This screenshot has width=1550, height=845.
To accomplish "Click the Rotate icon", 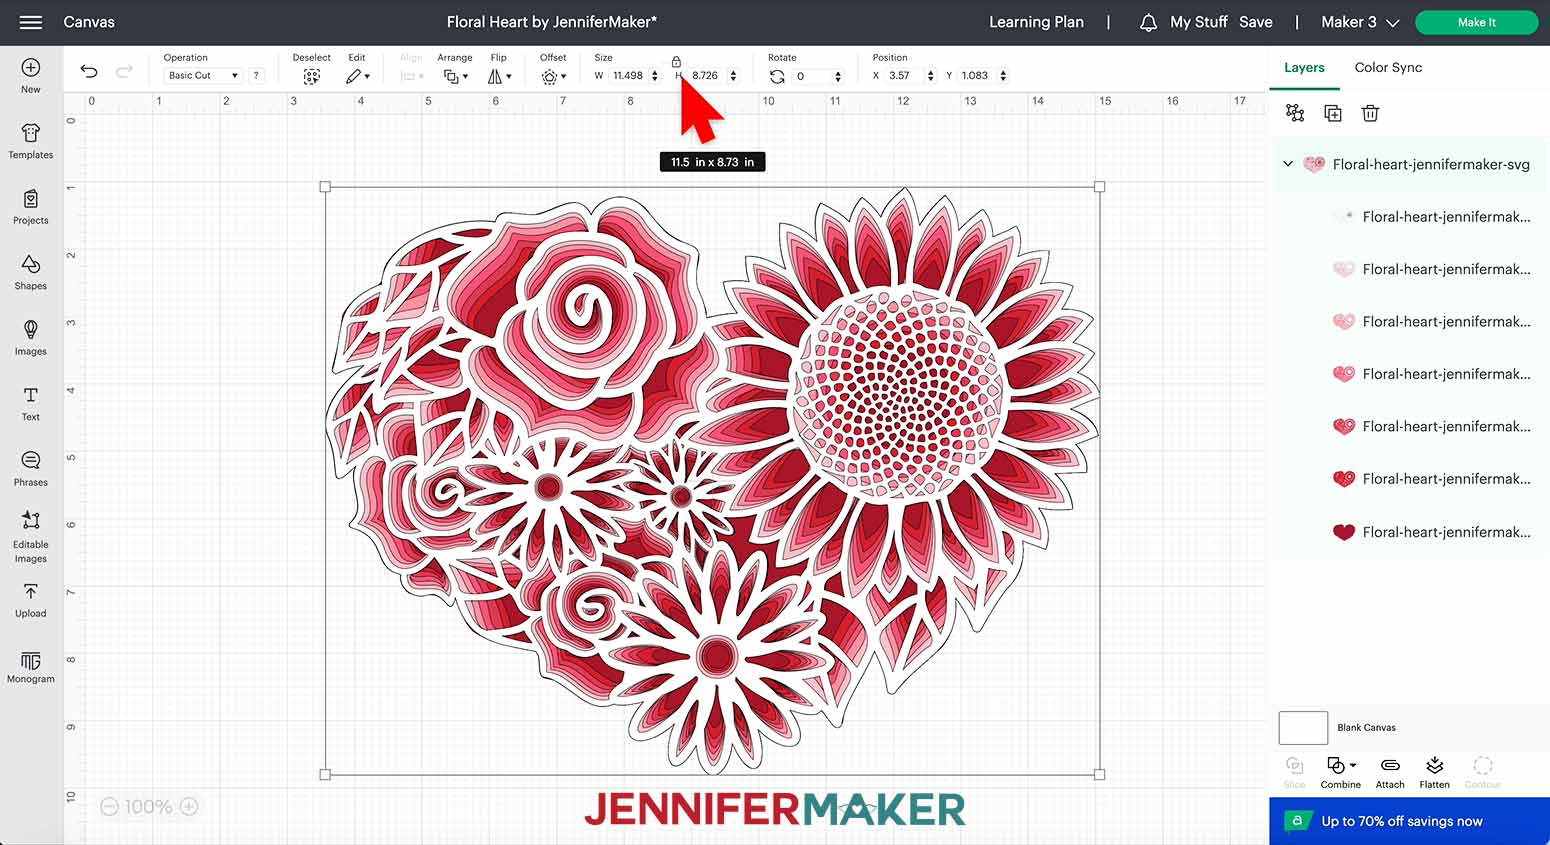I will [777, 76].
